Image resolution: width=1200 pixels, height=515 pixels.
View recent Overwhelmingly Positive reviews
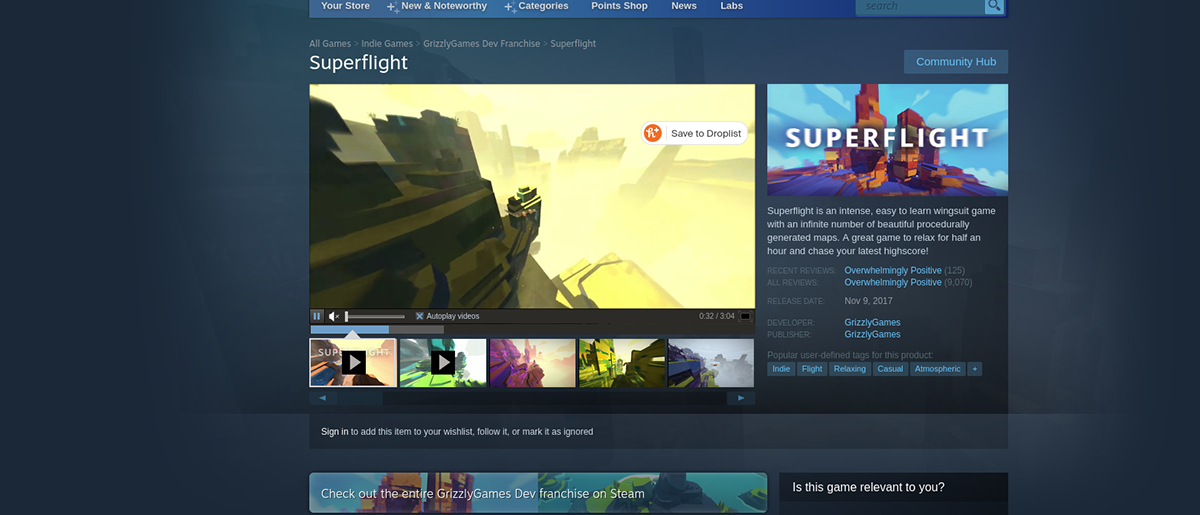pyautogui.click(x=893, y=271)
